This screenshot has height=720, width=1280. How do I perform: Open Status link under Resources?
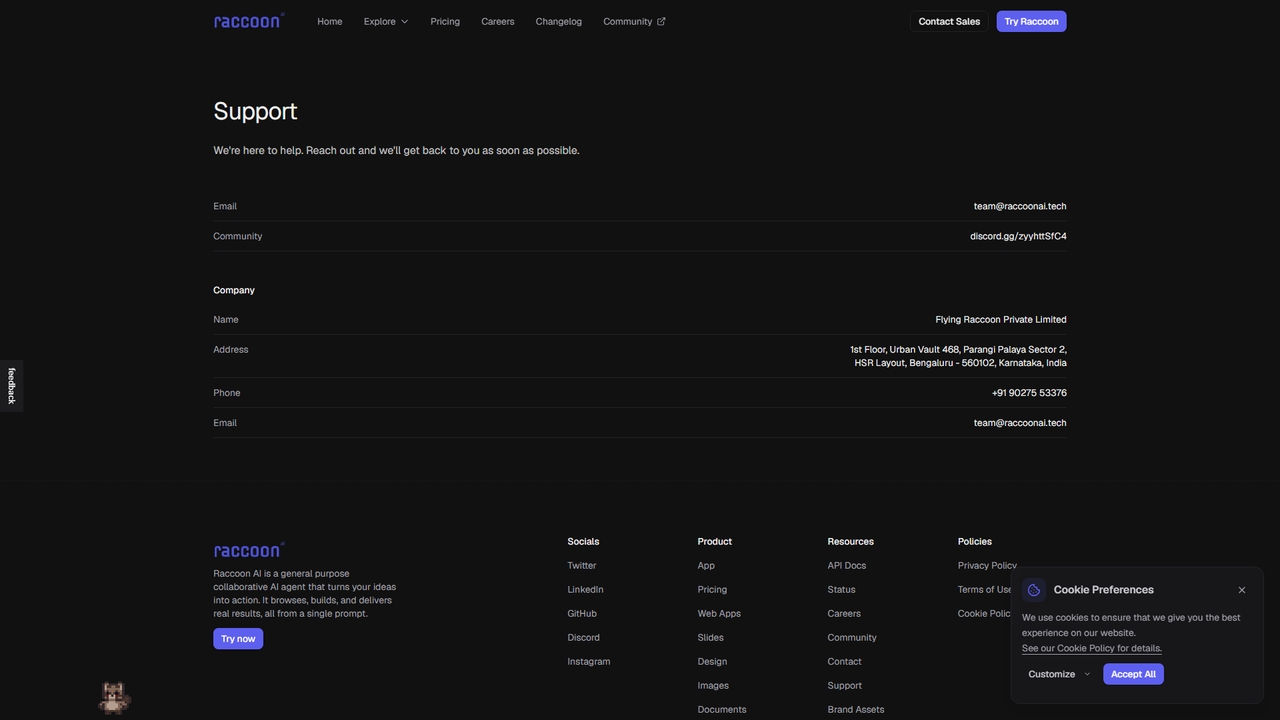point(842,589)
